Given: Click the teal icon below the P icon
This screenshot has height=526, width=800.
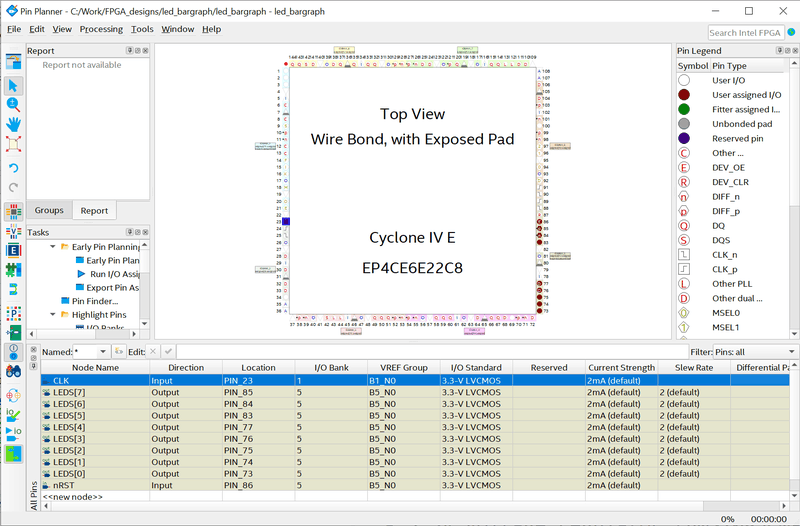Looking at the screenshot, I should pyautogui.click(x=13, y=333).
